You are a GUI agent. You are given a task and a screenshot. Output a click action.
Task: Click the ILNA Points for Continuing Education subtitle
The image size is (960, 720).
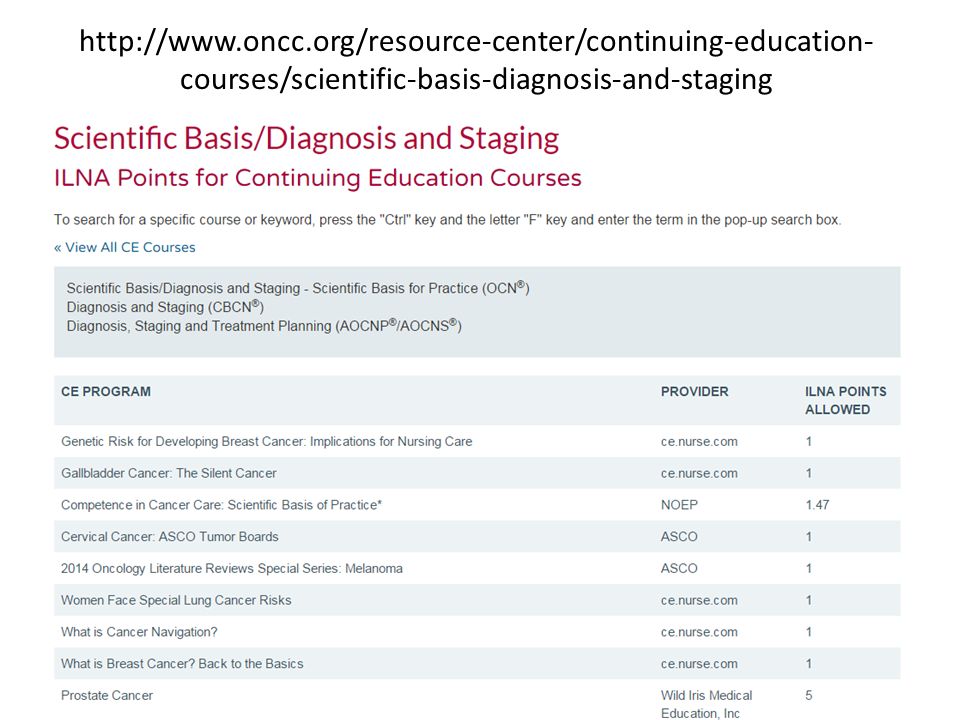(x=318, y=178)
